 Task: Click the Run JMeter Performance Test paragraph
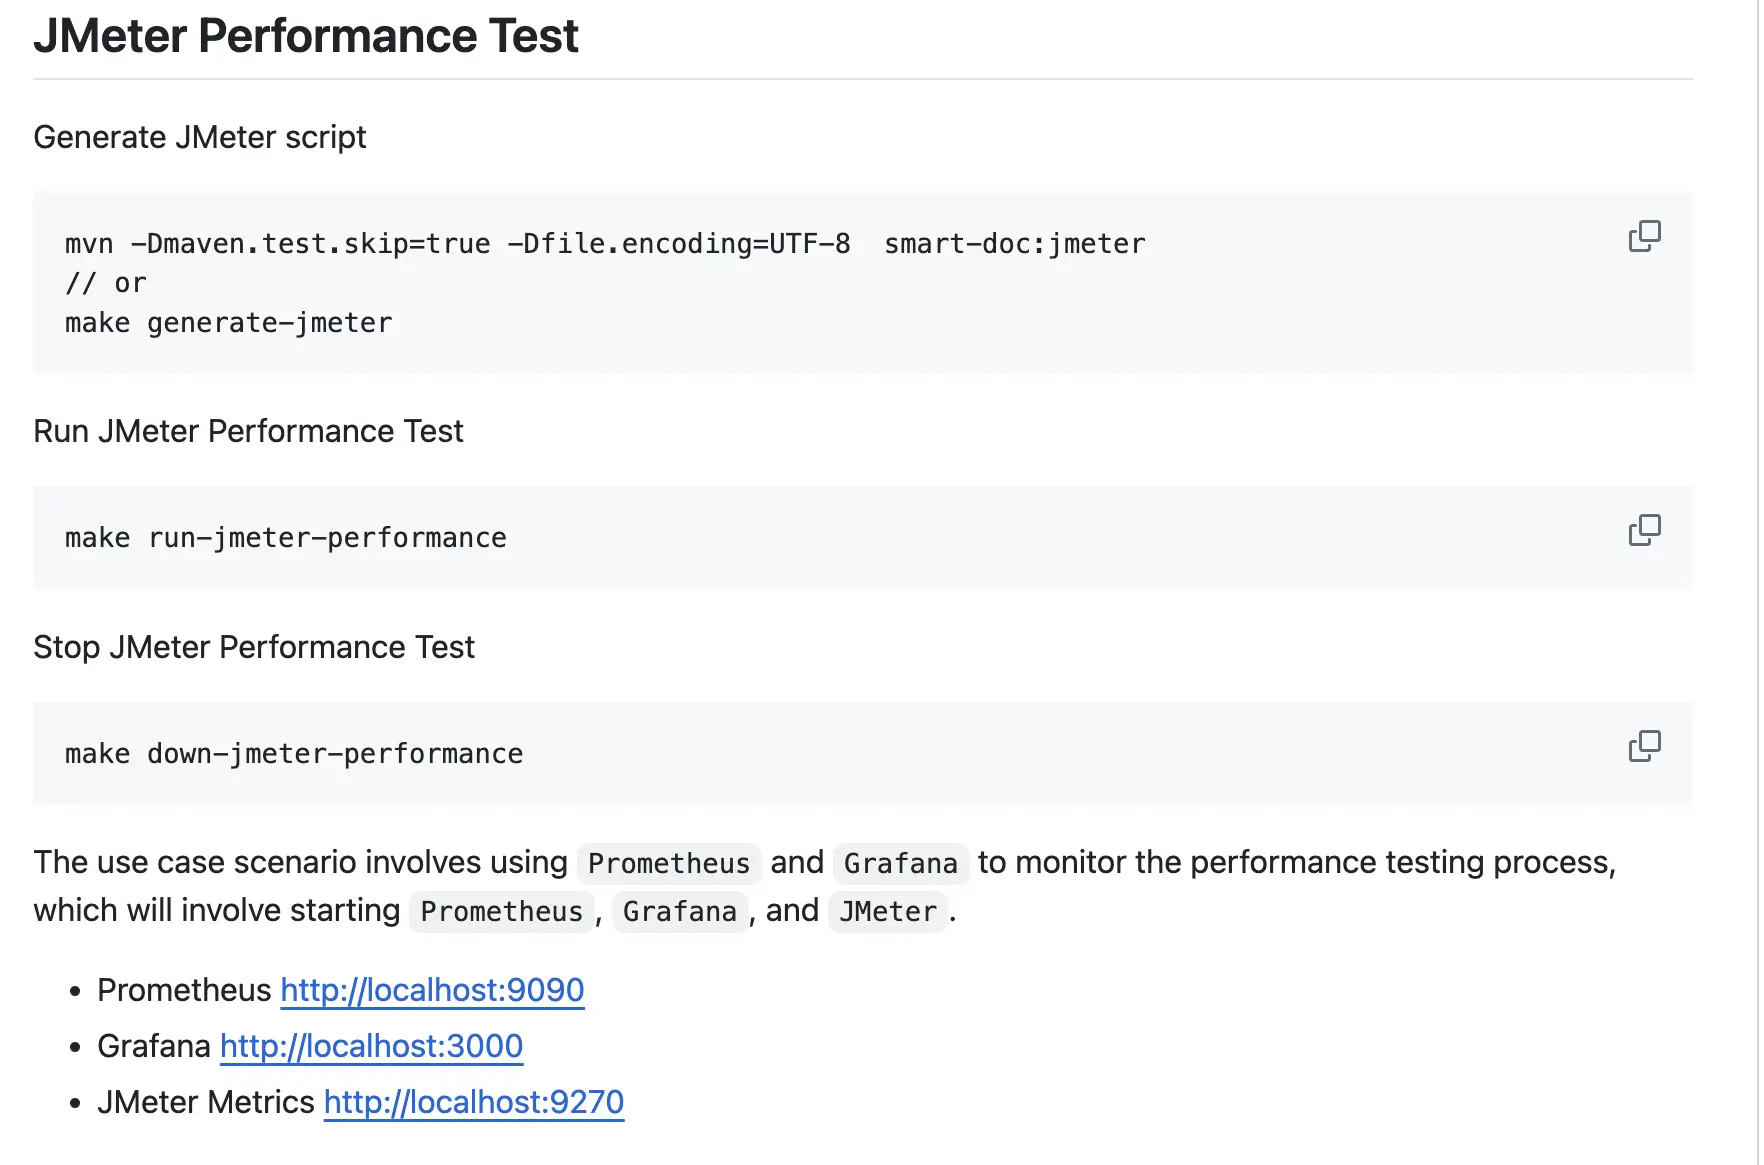(248, 431)
